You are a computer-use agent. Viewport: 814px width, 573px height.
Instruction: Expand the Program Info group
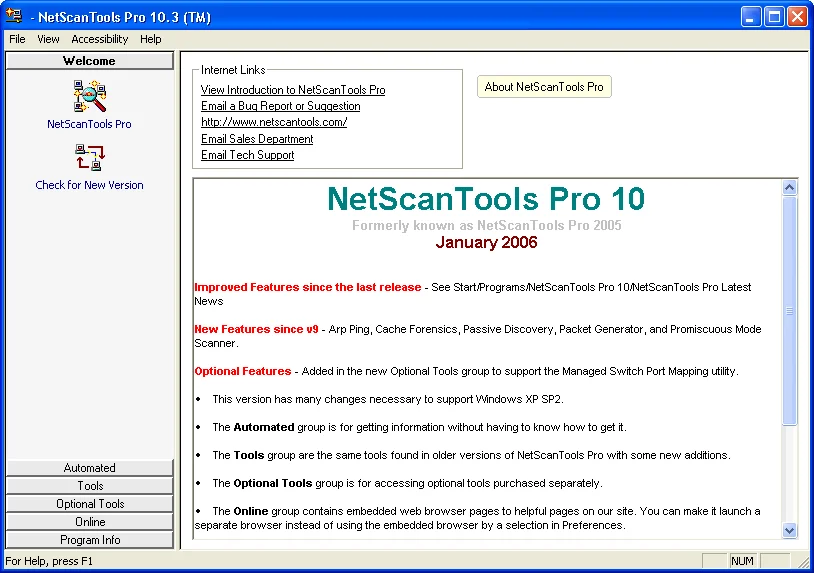[x=89, y=540]
